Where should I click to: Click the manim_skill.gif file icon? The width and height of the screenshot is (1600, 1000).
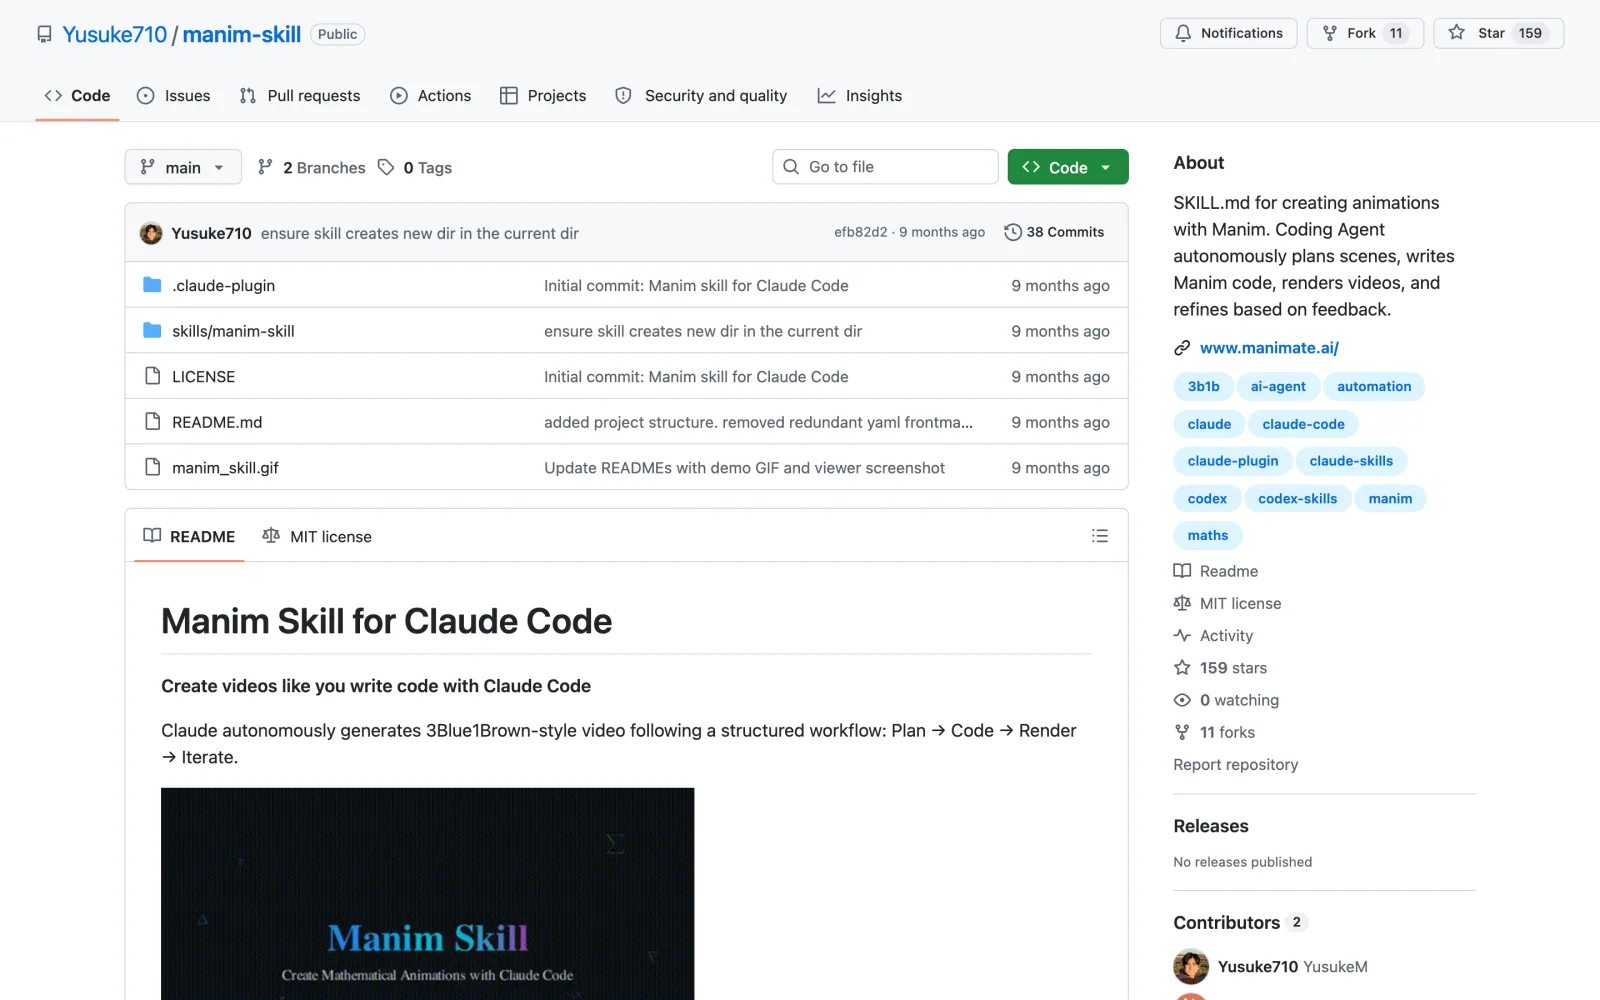click(152, 467)
